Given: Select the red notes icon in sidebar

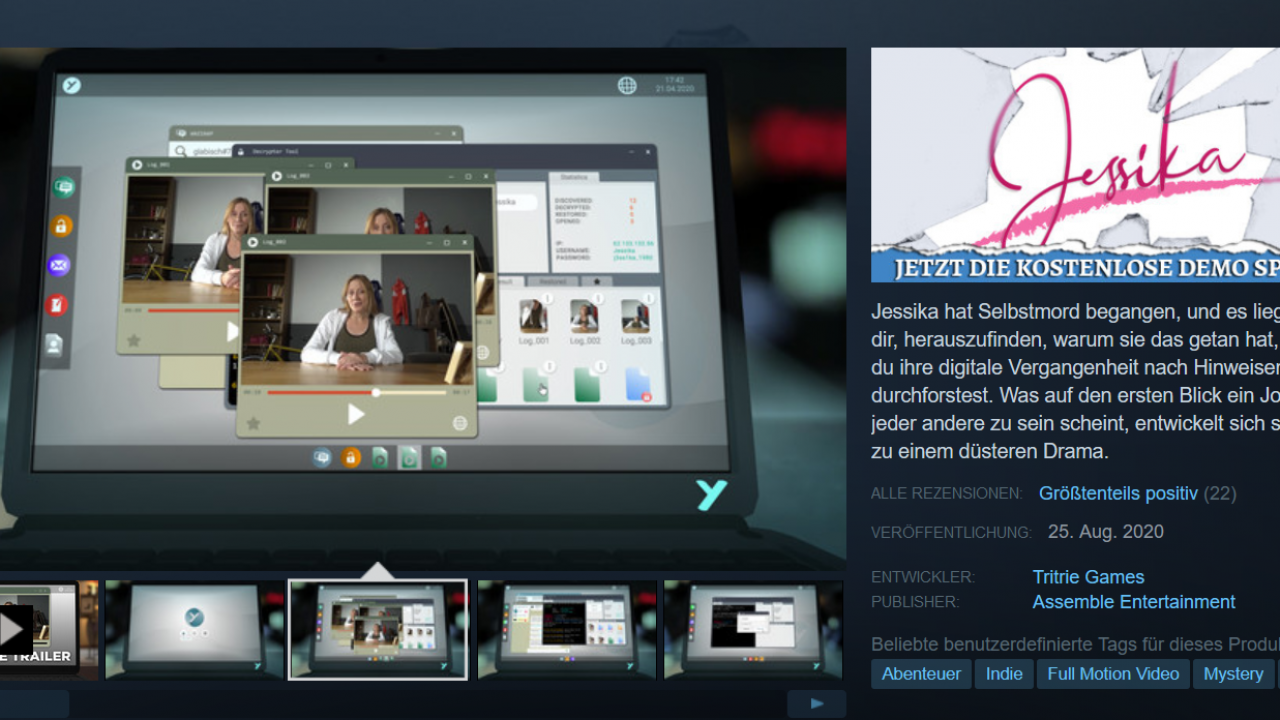Looking at the screenshot, I should click(x=57, y=304).
